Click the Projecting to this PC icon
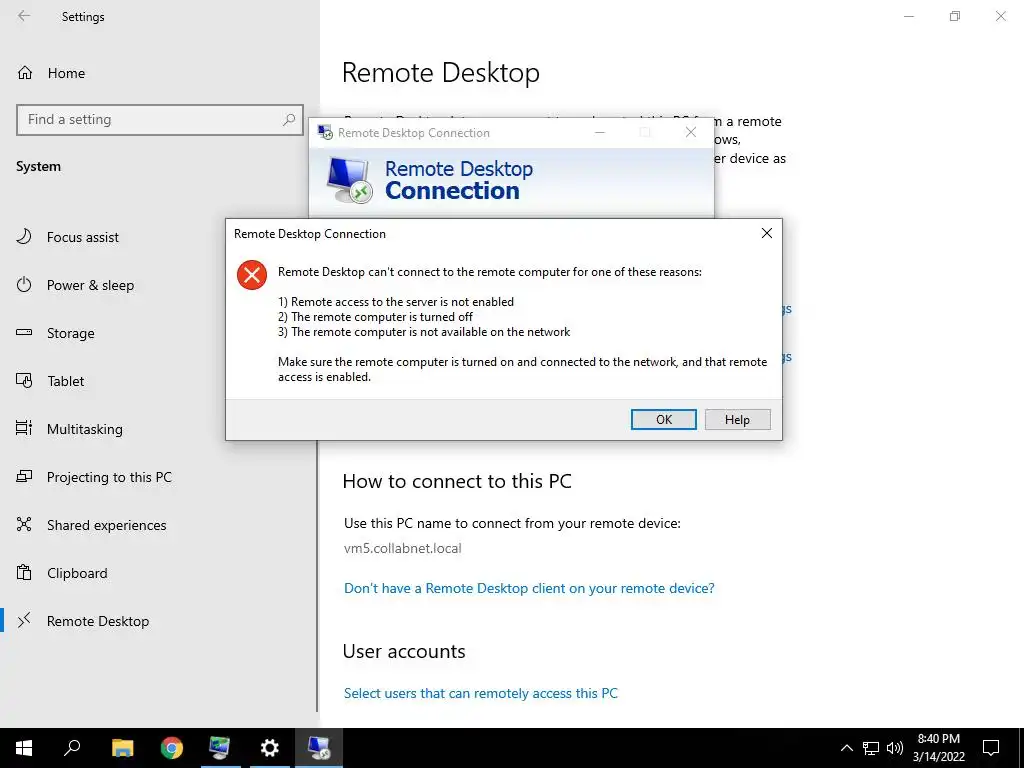 point(24,476)
